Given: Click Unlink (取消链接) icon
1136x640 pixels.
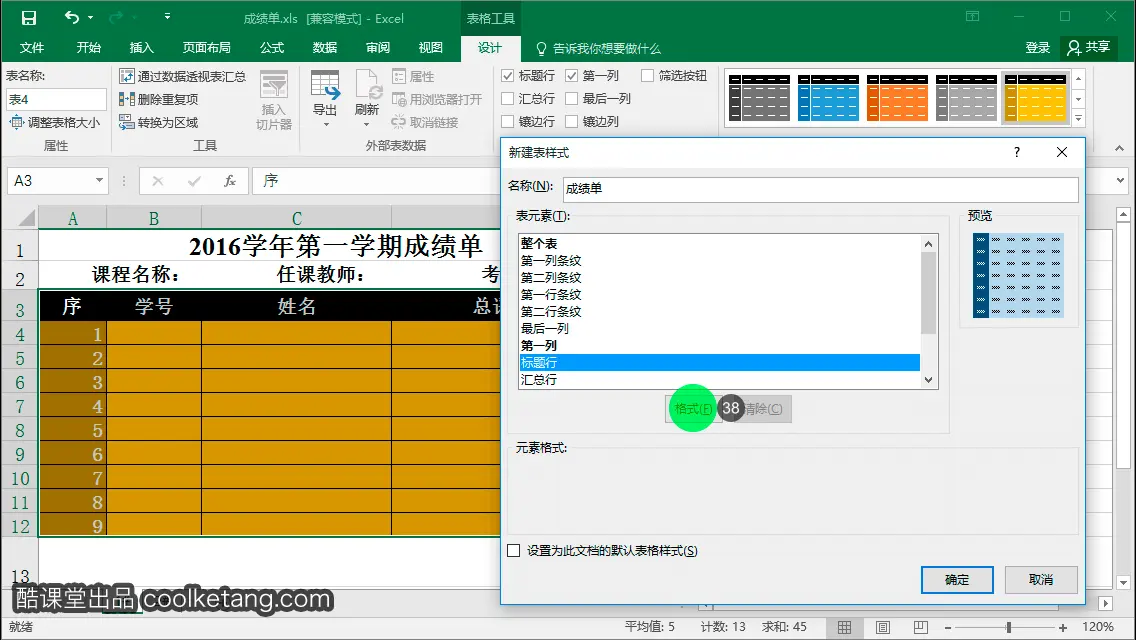Looking at the screenshot, I should coord(398,122).
